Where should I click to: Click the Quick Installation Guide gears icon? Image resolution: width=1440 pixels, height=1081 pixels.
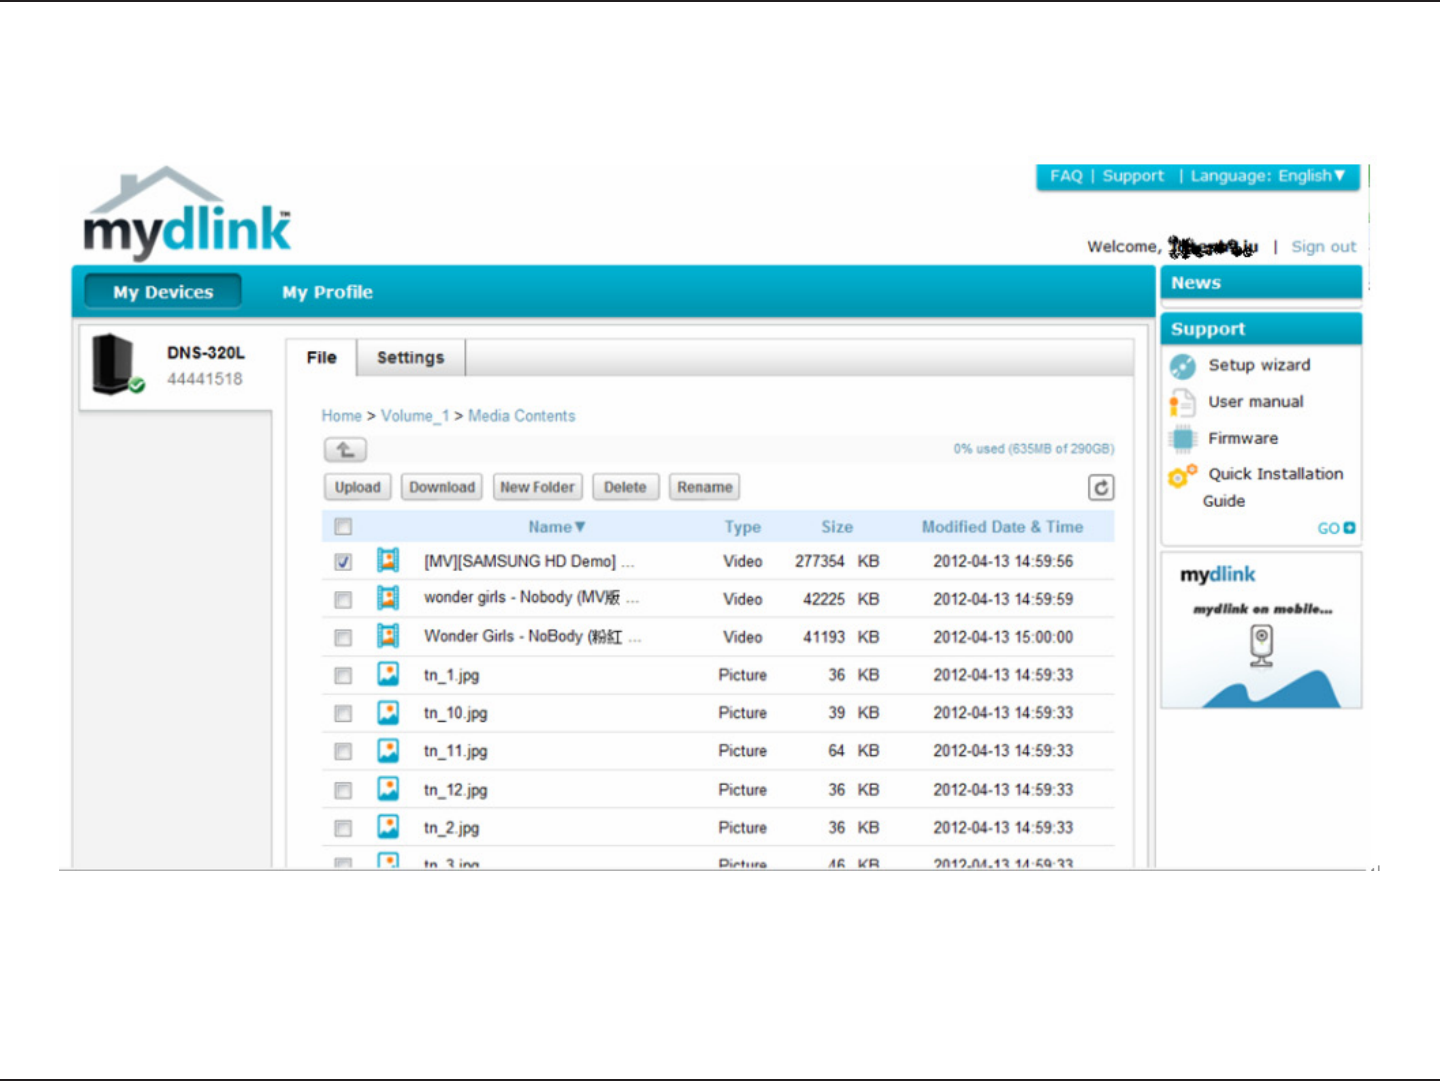point(1183,475)
